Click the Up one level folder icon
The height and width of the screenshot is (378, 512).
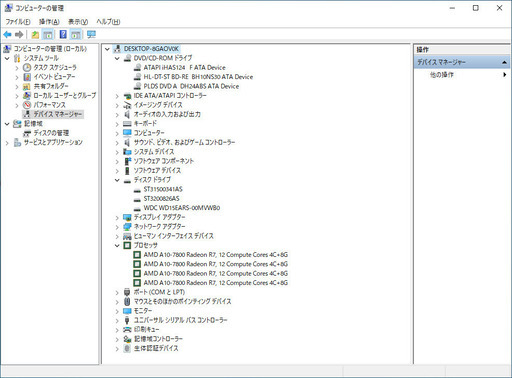(x=35, y=34)
